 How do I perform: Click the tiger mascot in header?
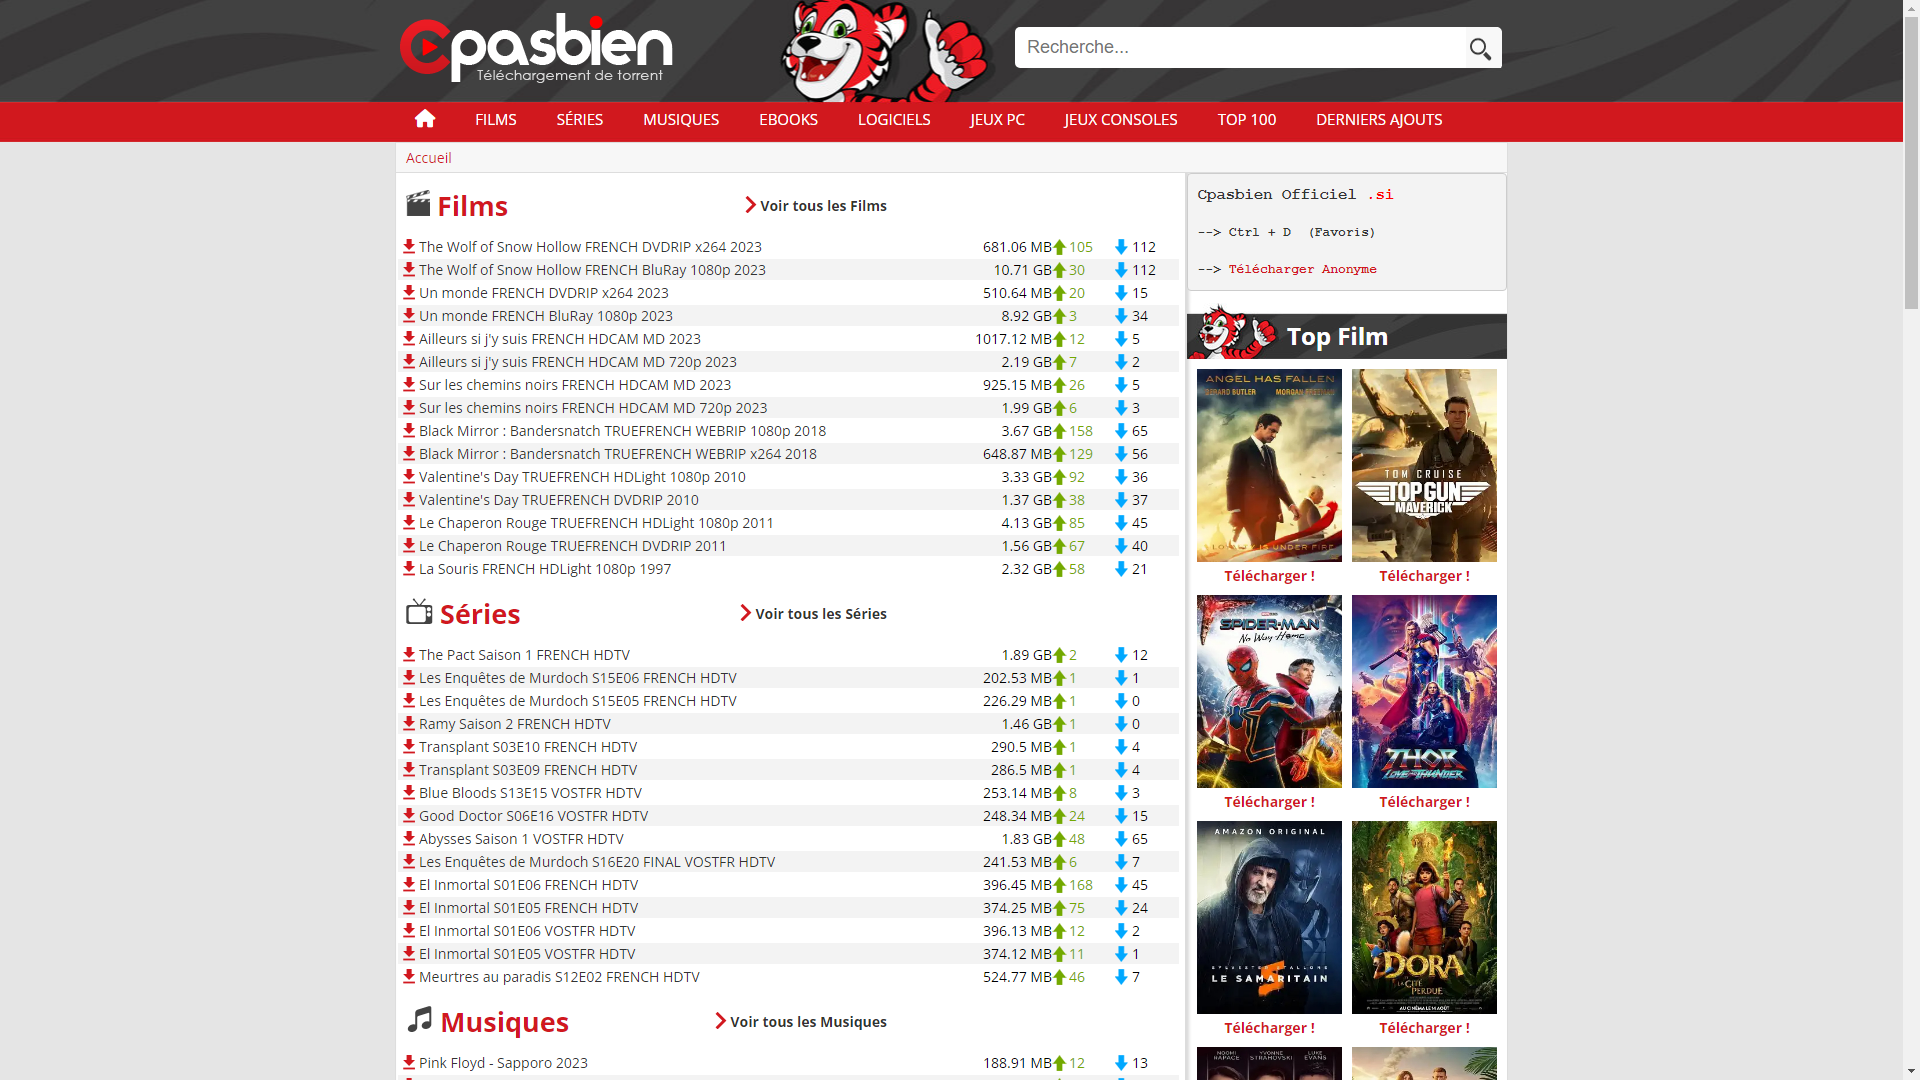click(x=886, y=51)
